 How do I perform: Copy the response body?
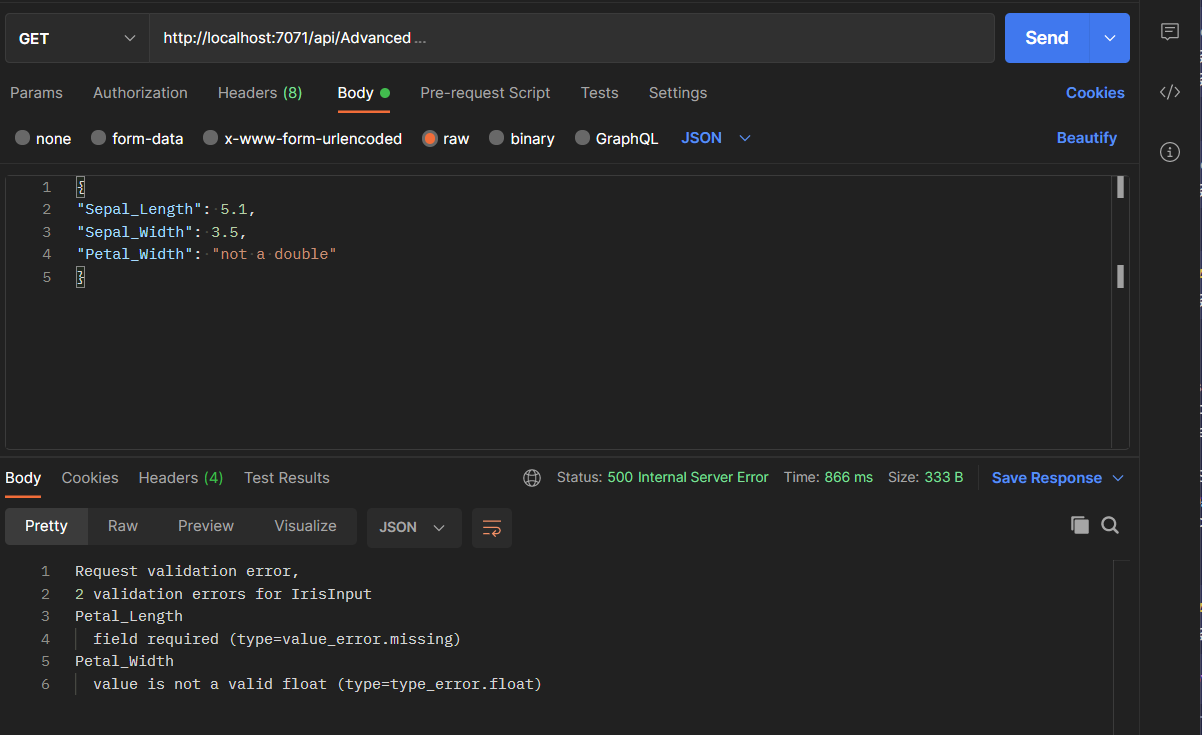pos(1080,524)
